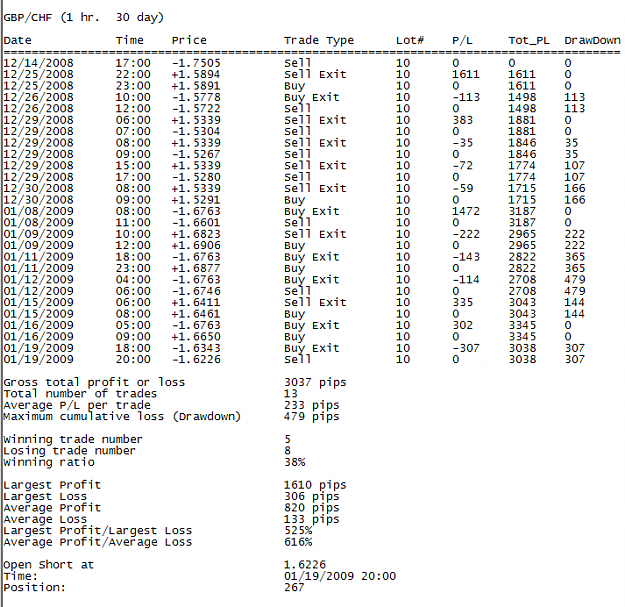625x607 pixels.
Task: Click the Winning ratio value 38%
Action: point(295,463)
